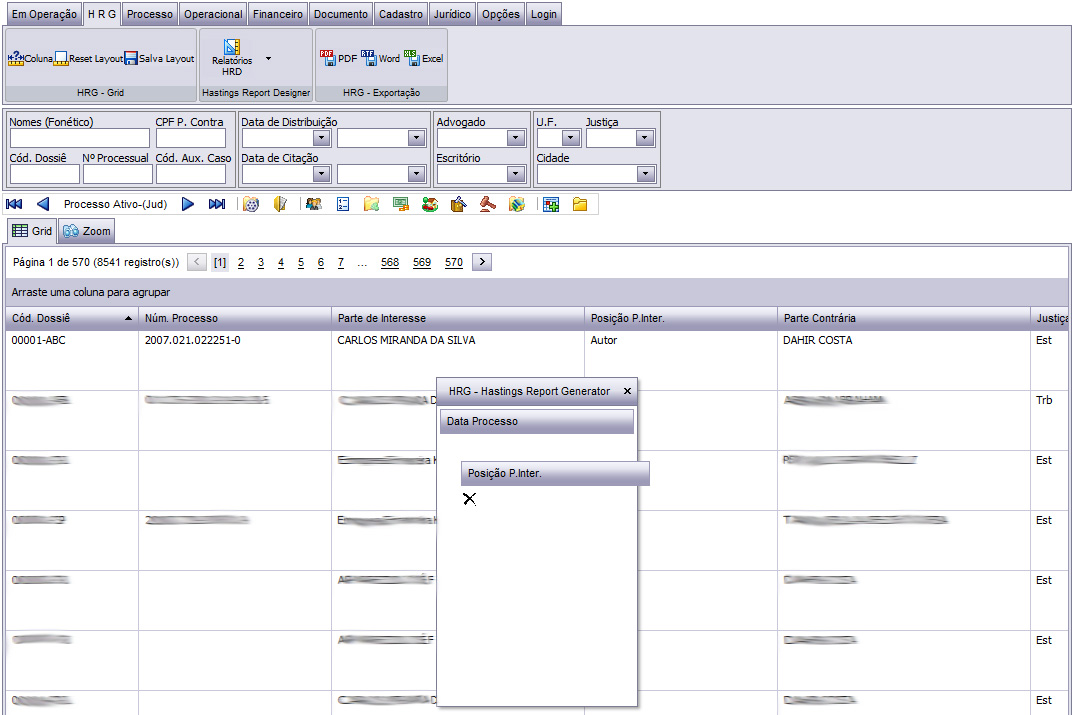Open the Justiça filter dropdown

click(645, 138)
